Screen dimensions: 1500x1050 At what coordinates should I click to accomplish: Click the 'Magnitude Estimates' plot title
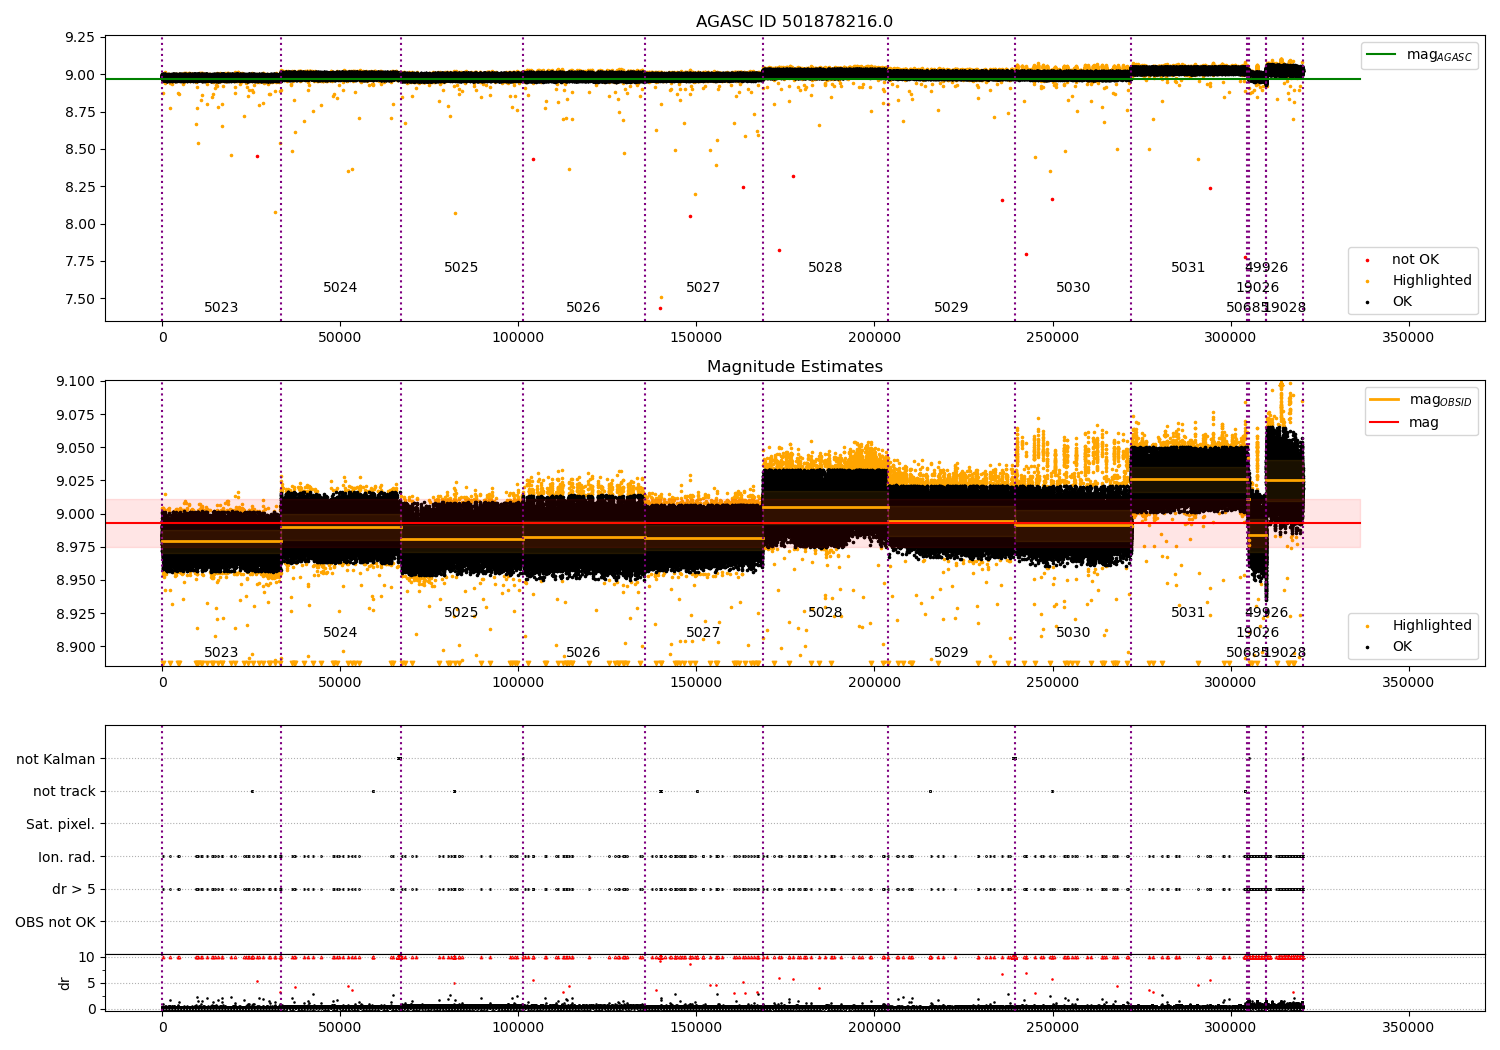tap(794, 367)
